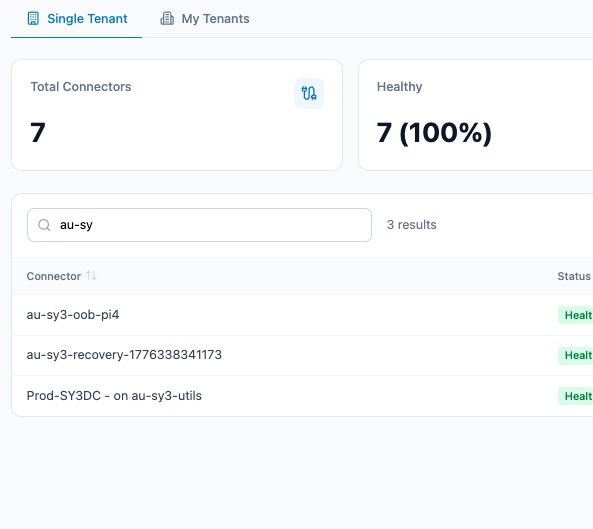Select the Single Tenant tab
593x529 pixels.
pos(77,19)
